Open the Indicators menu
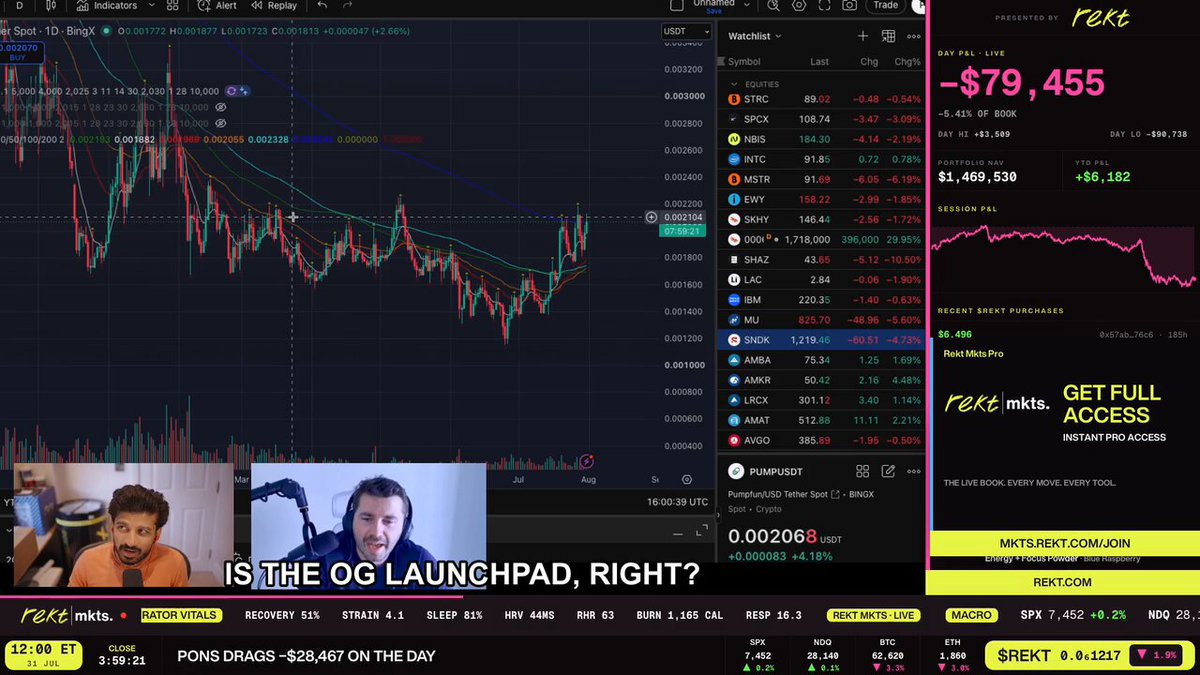Image resolution: width=1200 pixels, height=675 pixels. pyautogui.click(x=109, y=5)
